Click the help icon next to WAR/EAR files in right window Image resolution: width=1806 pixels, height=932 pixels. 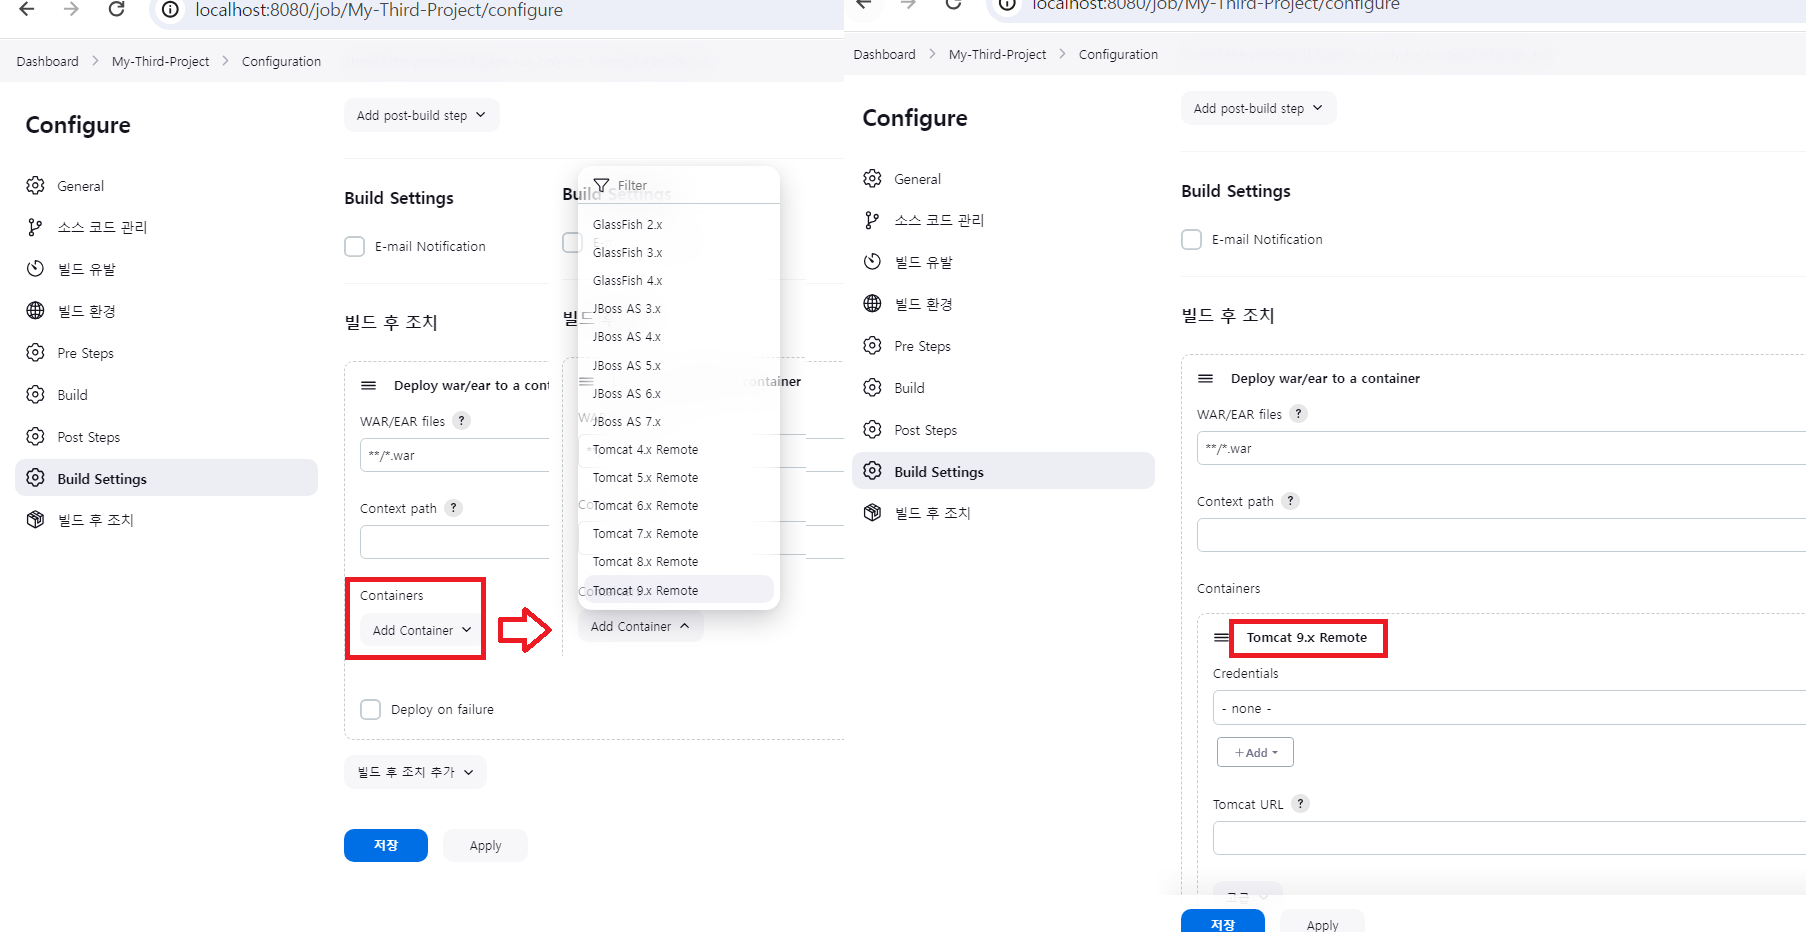(x=1299, y=414)
